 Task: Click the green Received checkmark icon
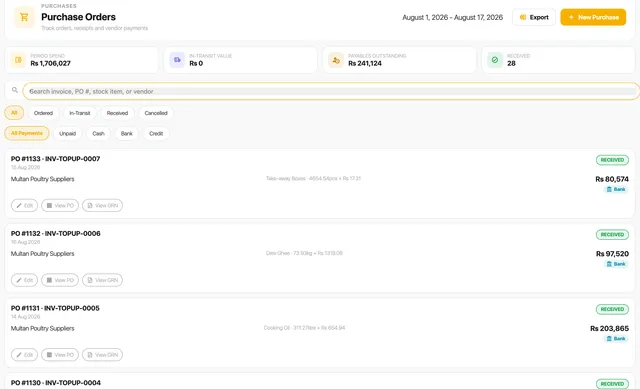[x=495, y=60]
